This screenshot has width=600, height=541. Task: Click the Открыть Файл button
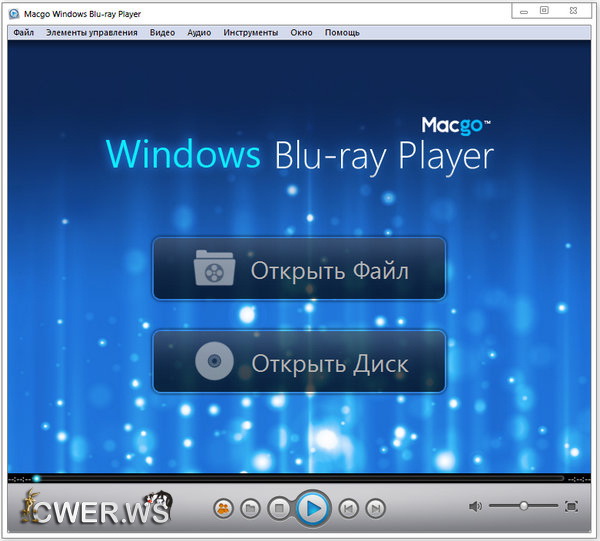[x=299, y=269]
